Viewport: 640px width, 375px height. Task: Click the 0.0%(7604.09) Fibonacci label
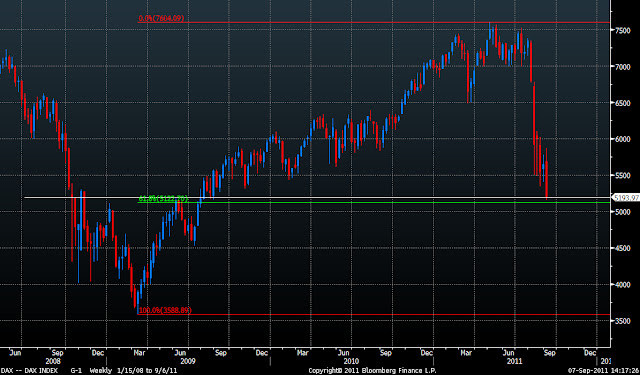click(x=162, y=18)
